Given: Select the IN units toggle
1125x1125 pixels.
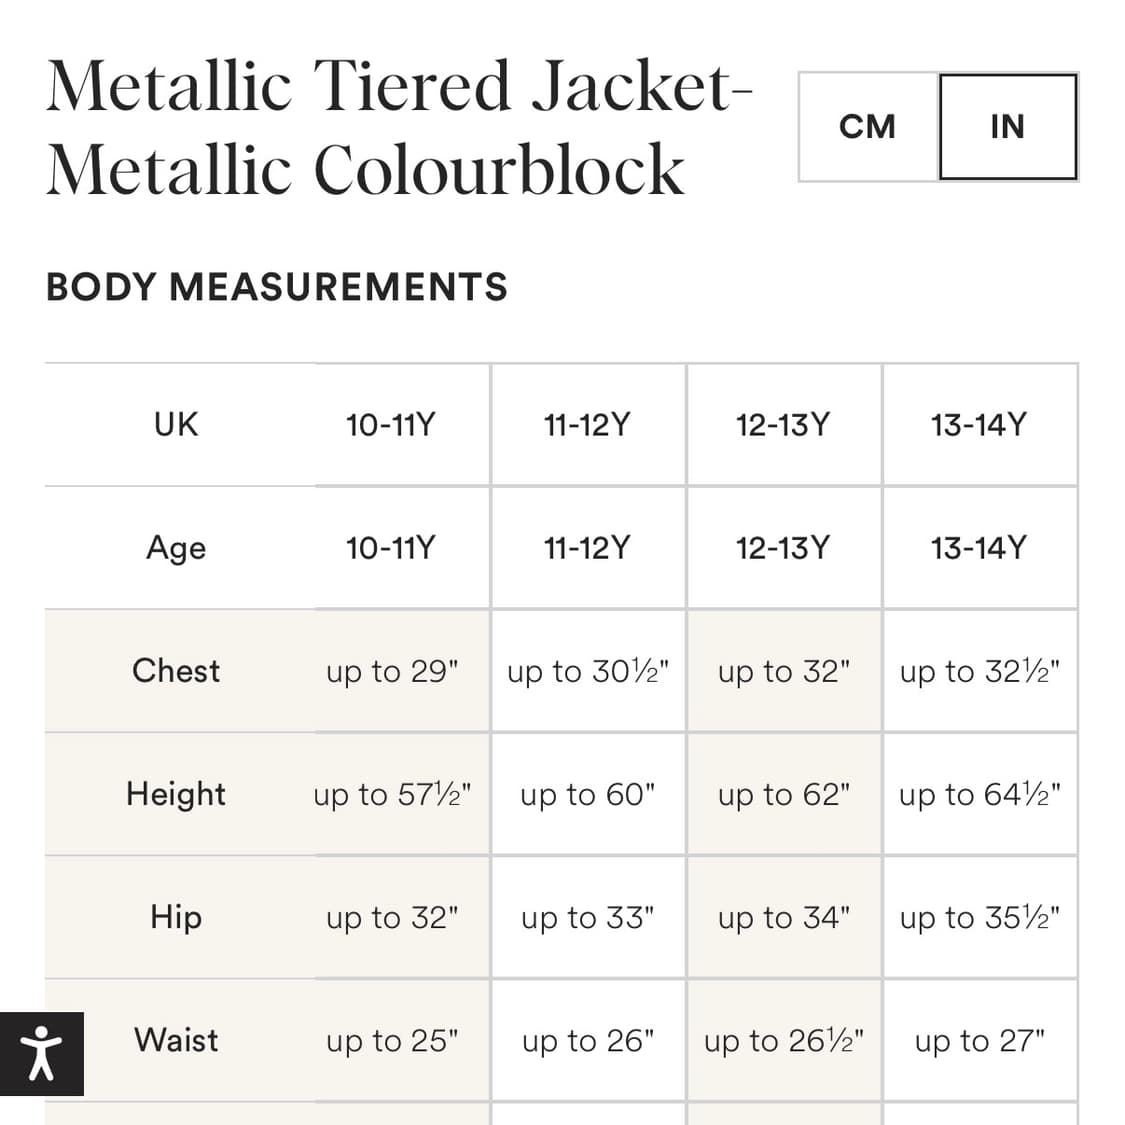Looking at the screenshot, I should click(1007, 127).
